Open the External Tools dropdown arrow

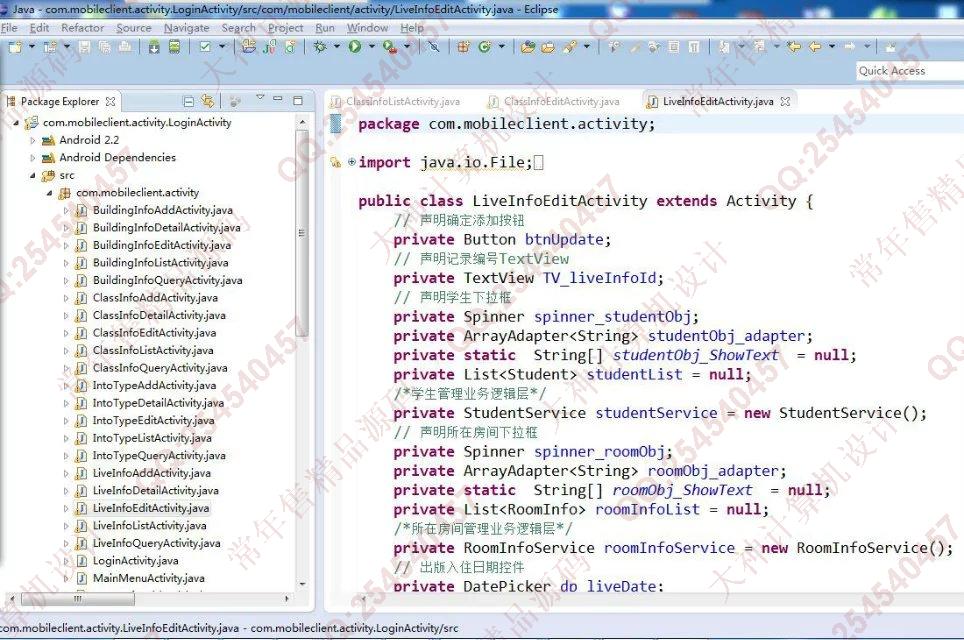(x=407, y=47)
